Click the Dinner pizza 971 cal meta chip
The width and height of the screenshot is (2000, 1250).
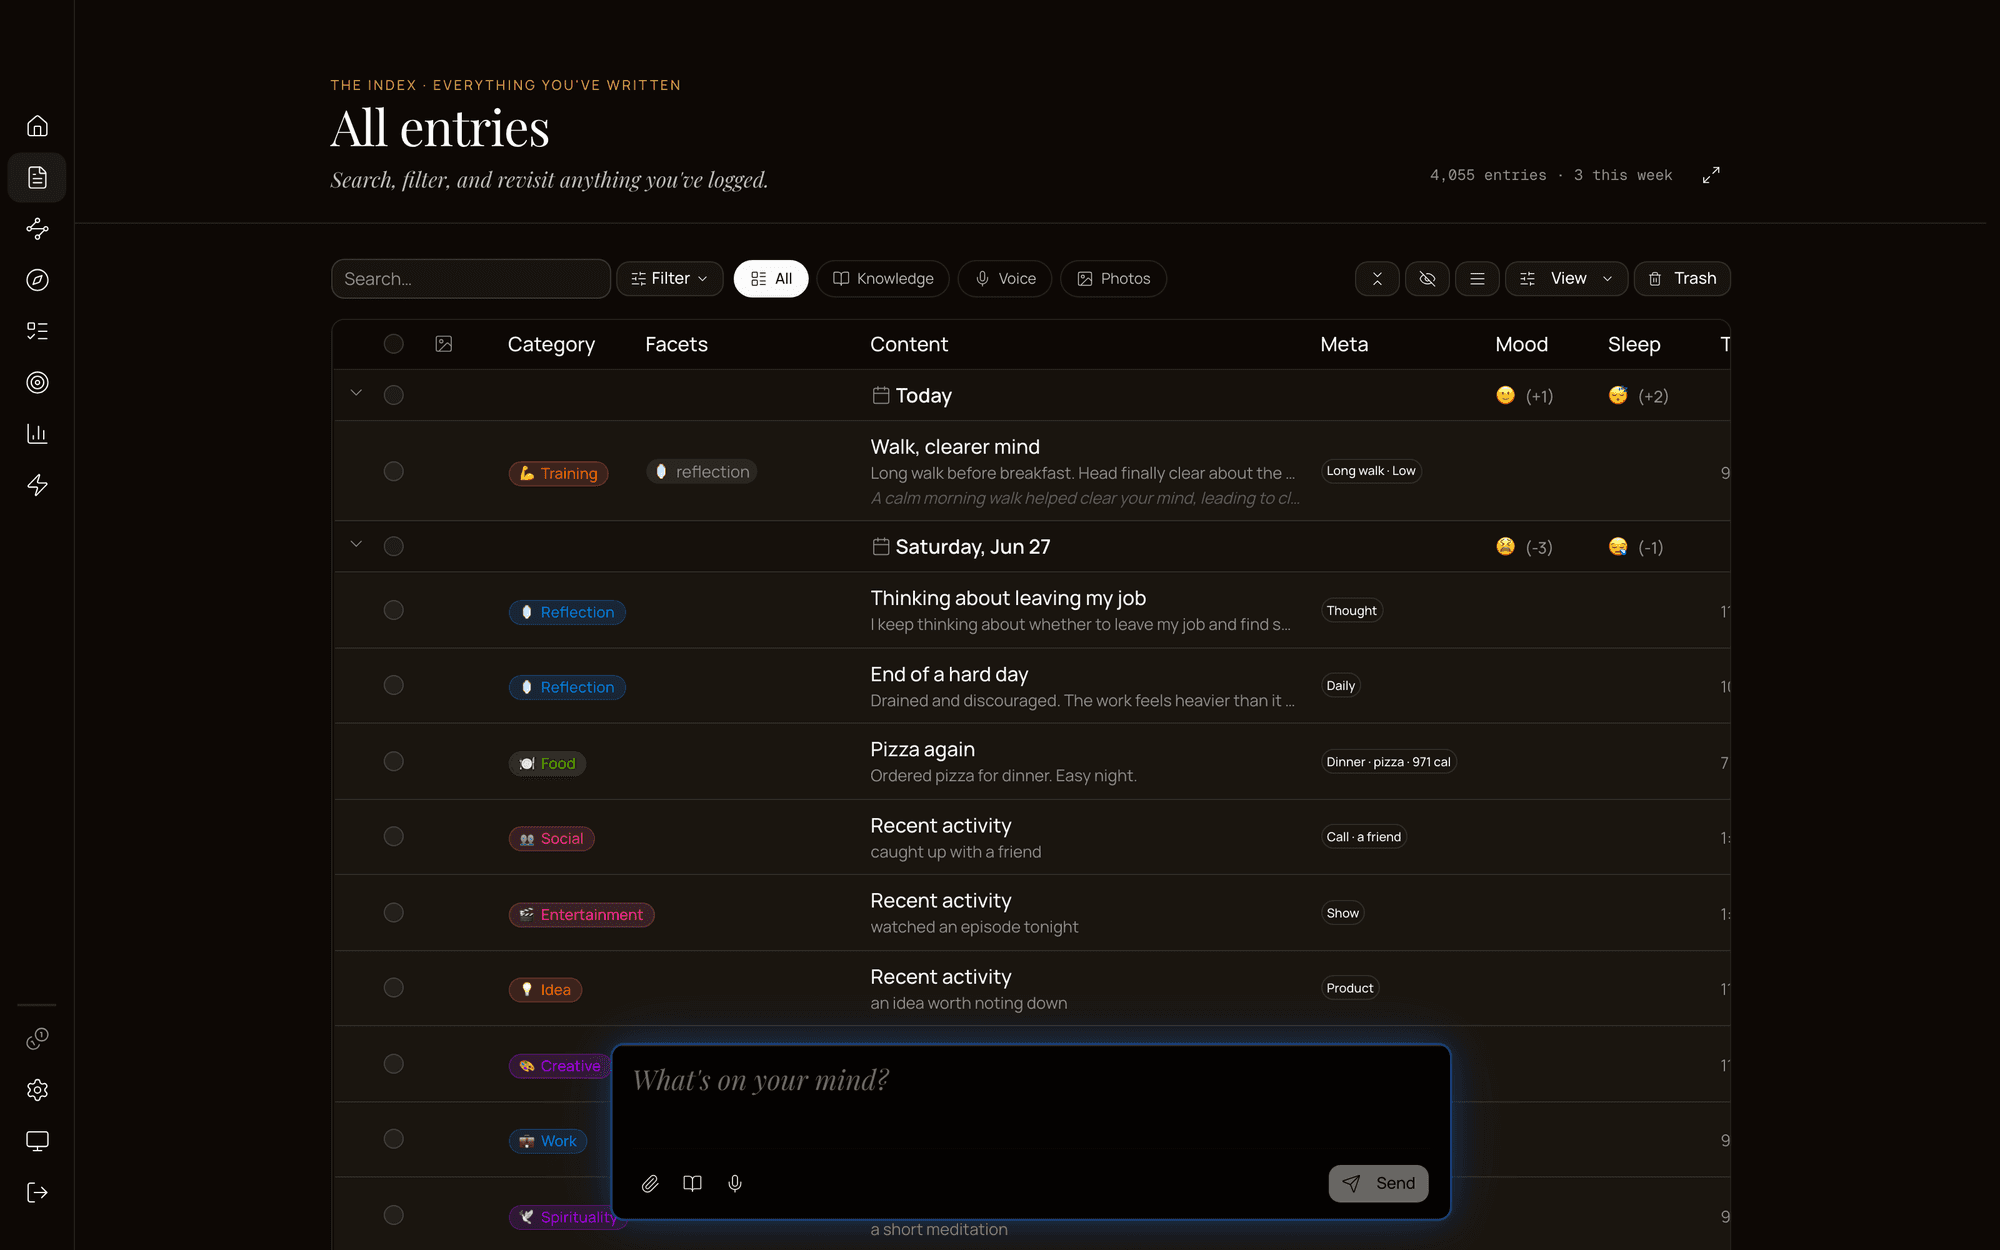(1388, 762)
